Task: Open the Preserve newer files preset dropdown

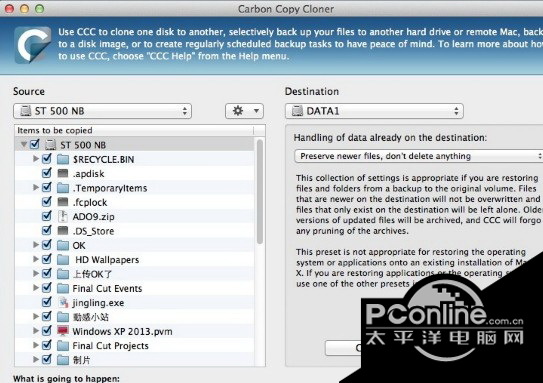Action: (419, 156)
